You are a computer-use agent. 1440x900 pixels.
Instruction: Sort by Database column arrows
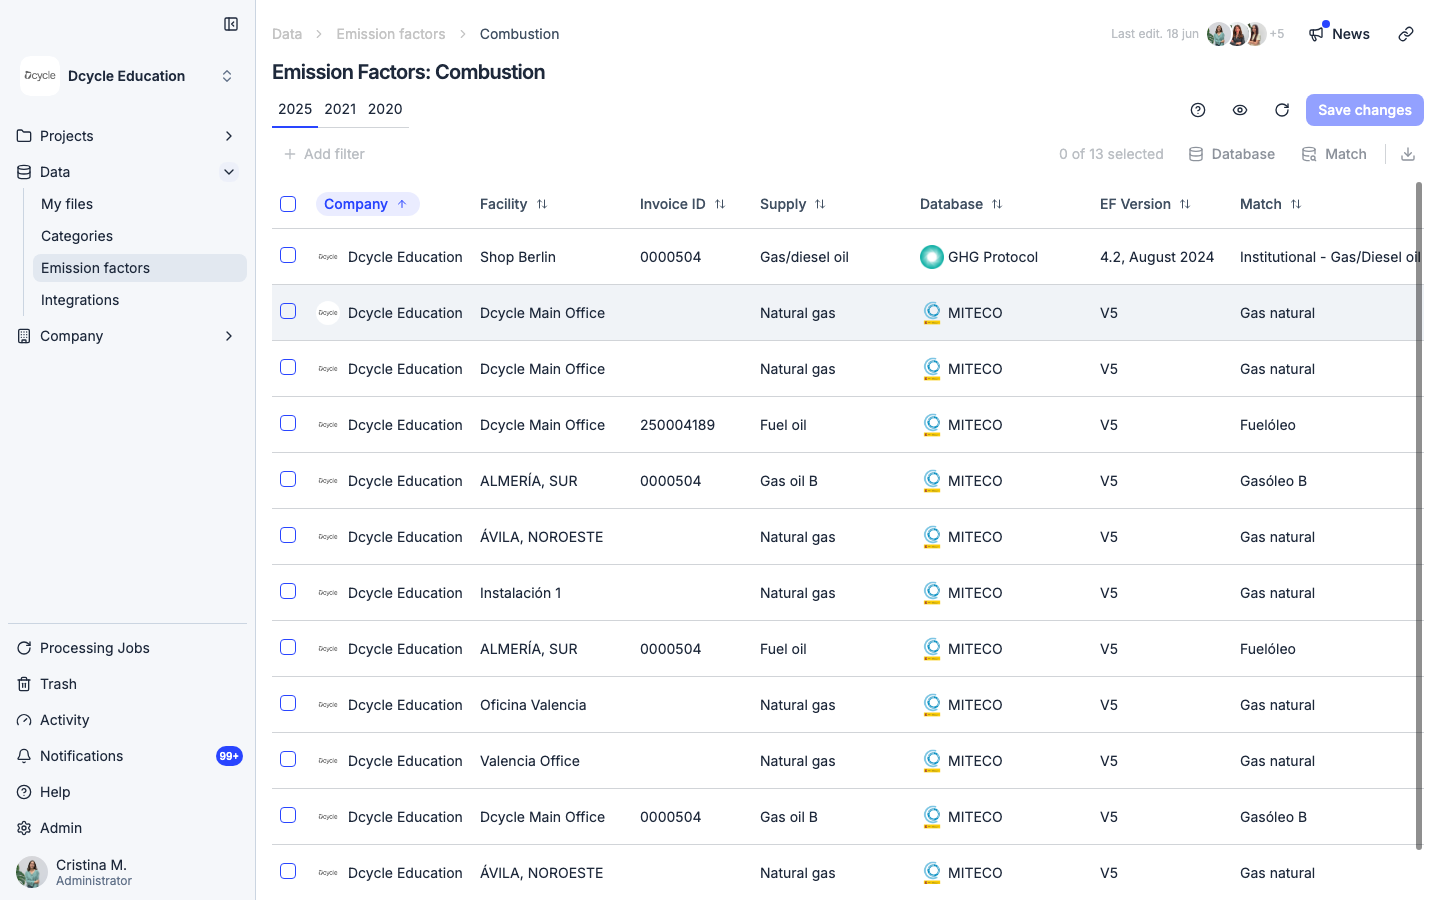coord(997,204)
